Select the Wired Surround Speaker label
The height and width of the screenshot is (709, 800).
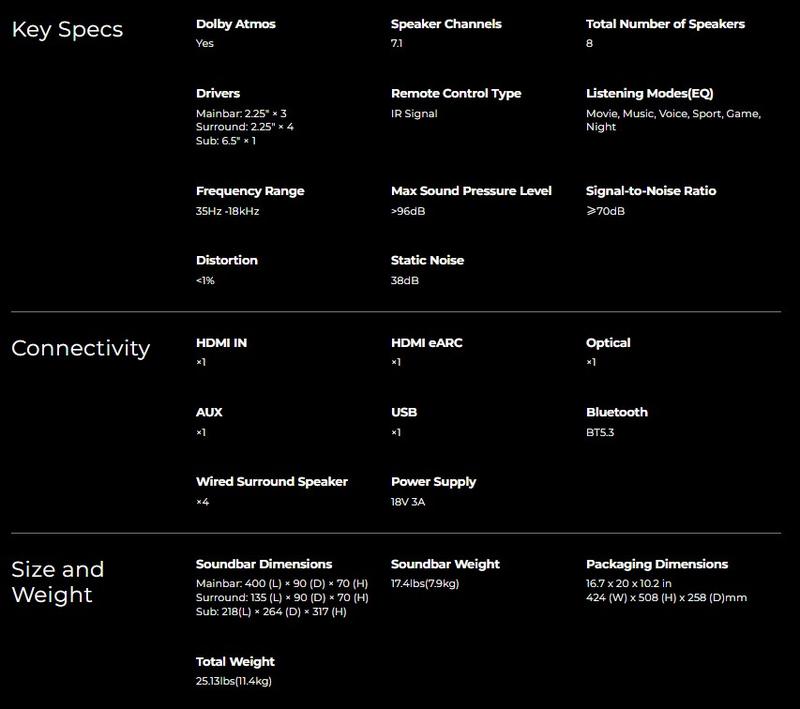click(272, 482)
